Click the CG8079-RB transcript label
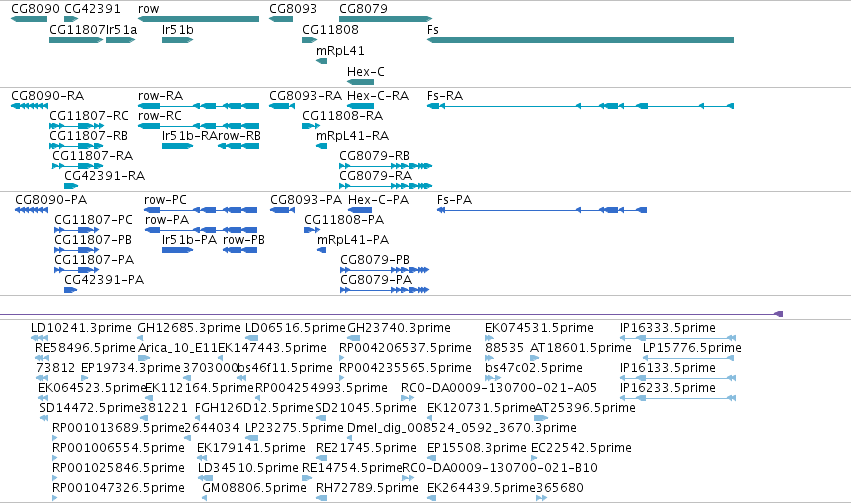Screen dimensions: 851x503 click(x=374, y=156)
